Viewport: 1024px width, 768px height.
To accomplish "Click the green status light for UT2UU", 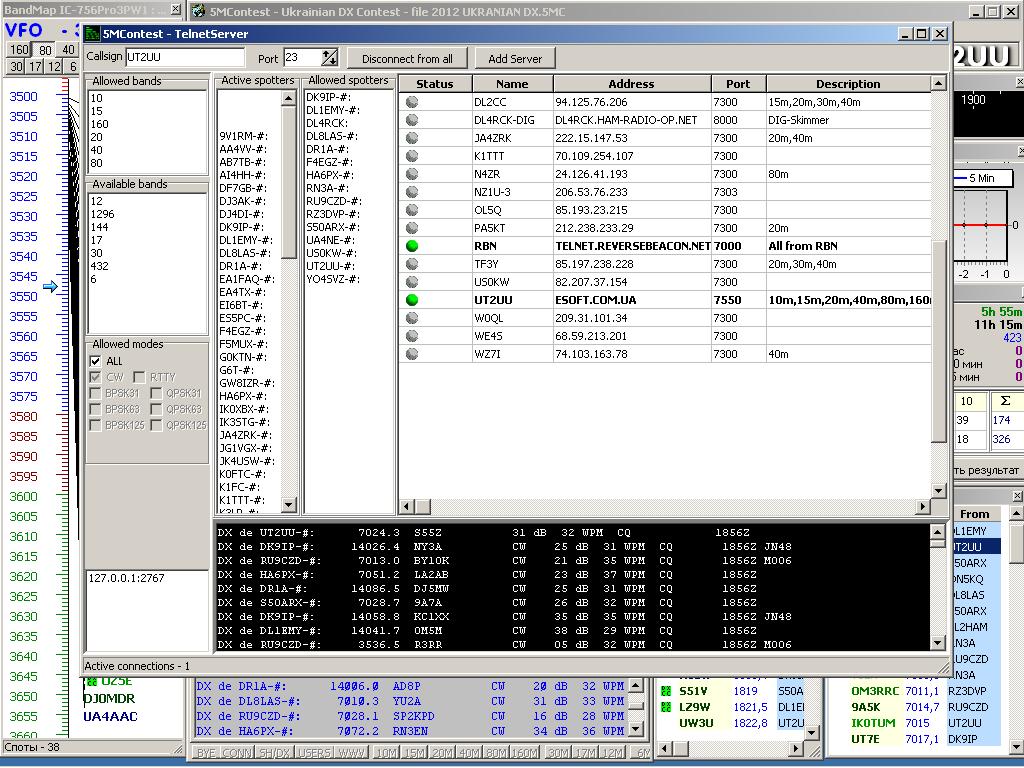I will coord(412,300).
